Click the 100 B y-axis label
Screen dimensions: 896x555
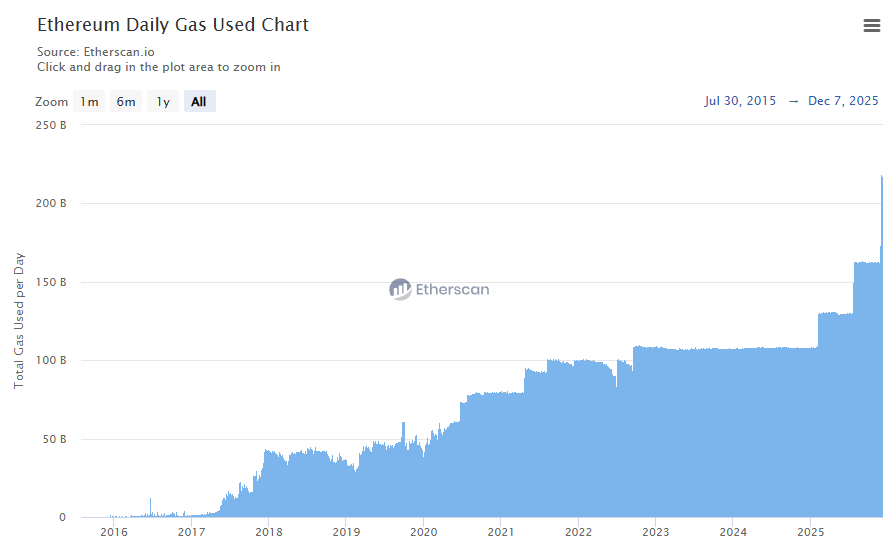coord(50,360)
